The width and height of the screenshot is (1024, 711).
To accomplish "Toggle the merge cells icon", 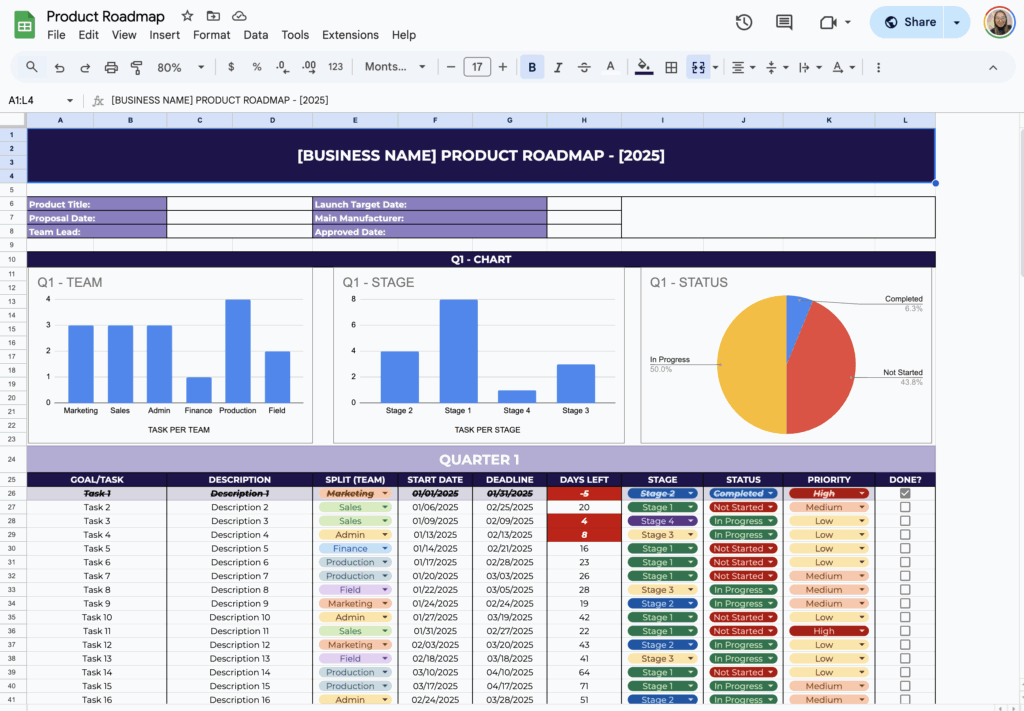I will pos(699,66).
